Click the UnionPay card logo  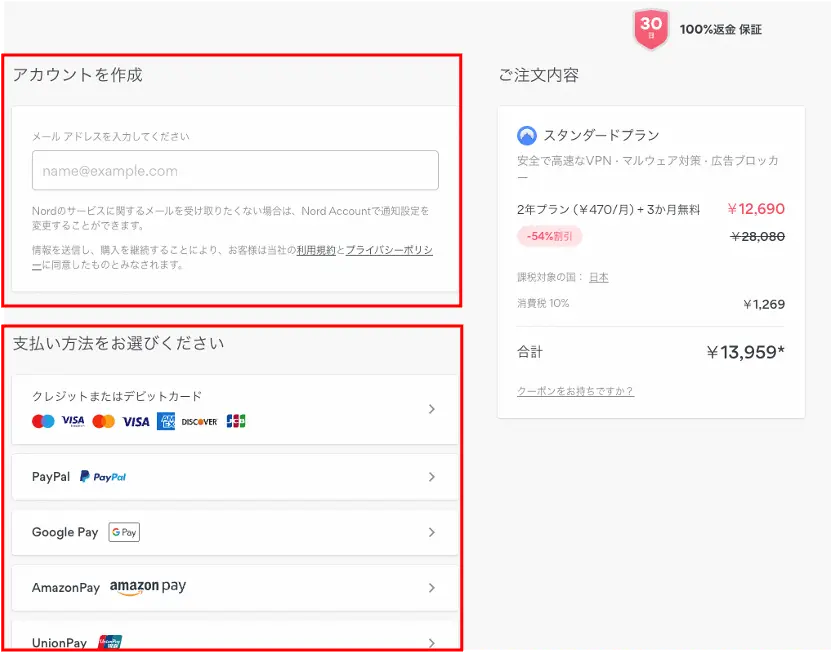[x=110, y=642]
